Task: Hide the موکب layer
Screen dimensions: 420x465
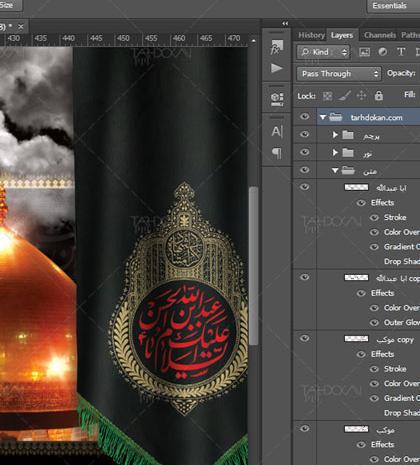Action: (304, 429)
